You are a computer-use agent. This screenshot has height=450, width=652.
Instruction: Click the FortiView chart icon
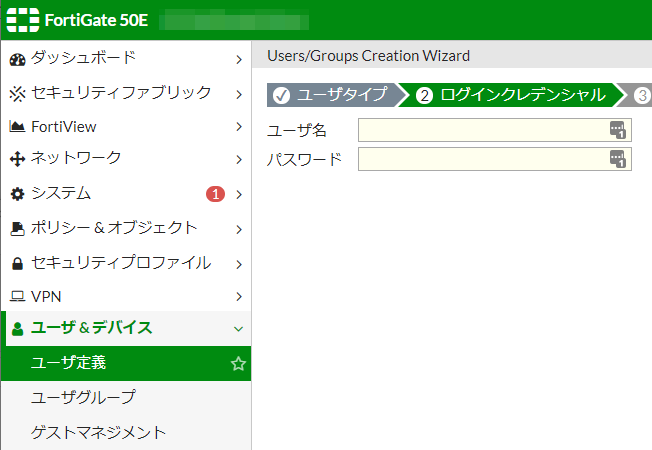pyautogui.click(x=16, y=127)
